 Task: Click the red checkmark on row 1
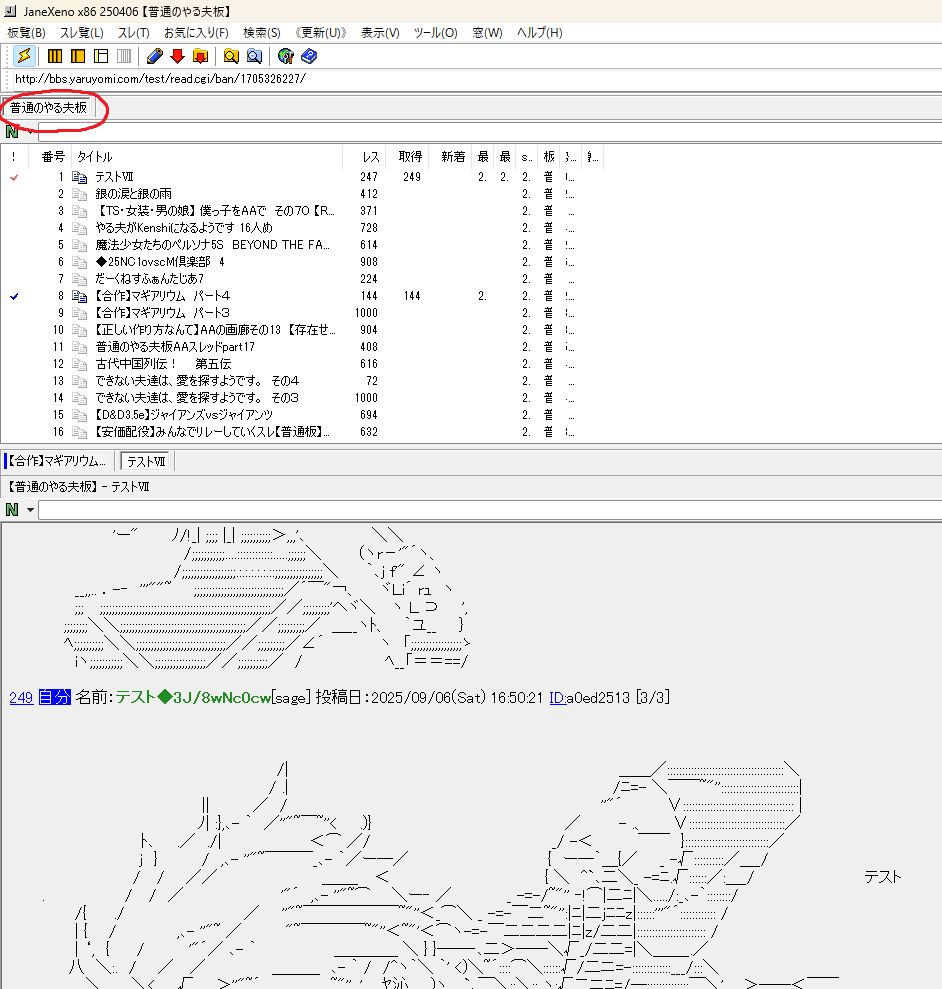point(14,177)
